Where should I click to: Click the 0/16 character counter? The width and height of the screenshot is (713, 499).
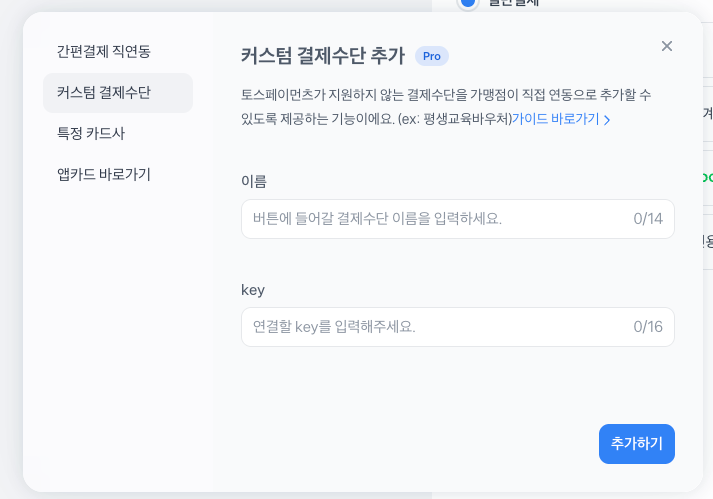coord(648,326)
